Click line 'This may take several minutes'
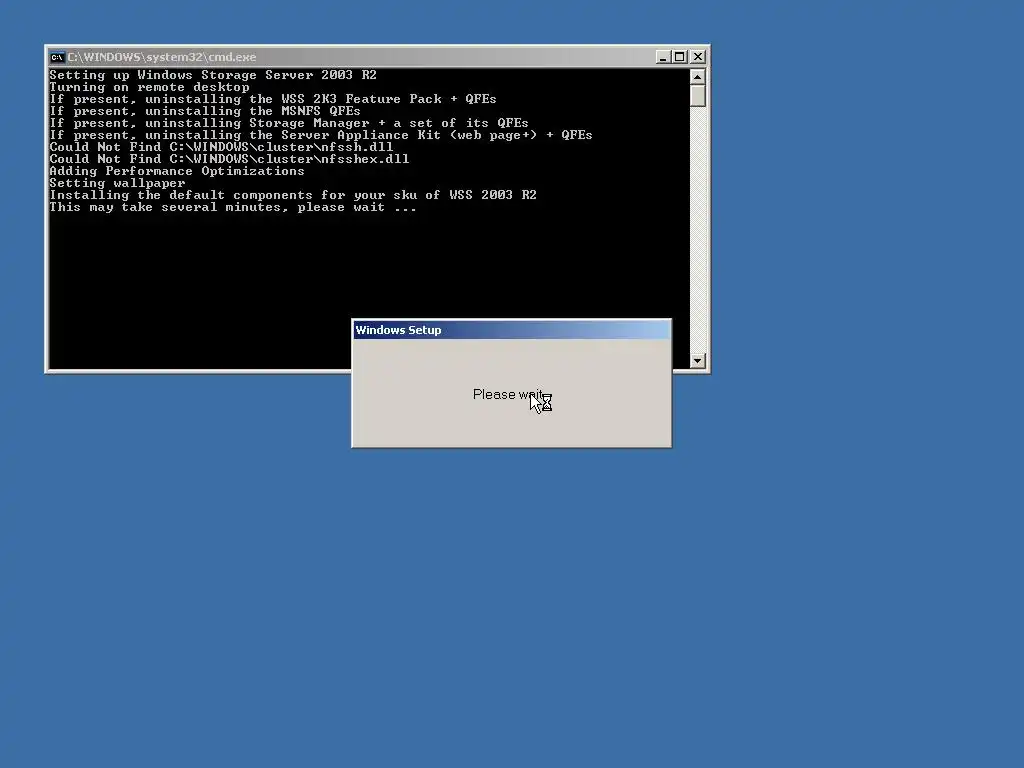 [x=233, y=207]
